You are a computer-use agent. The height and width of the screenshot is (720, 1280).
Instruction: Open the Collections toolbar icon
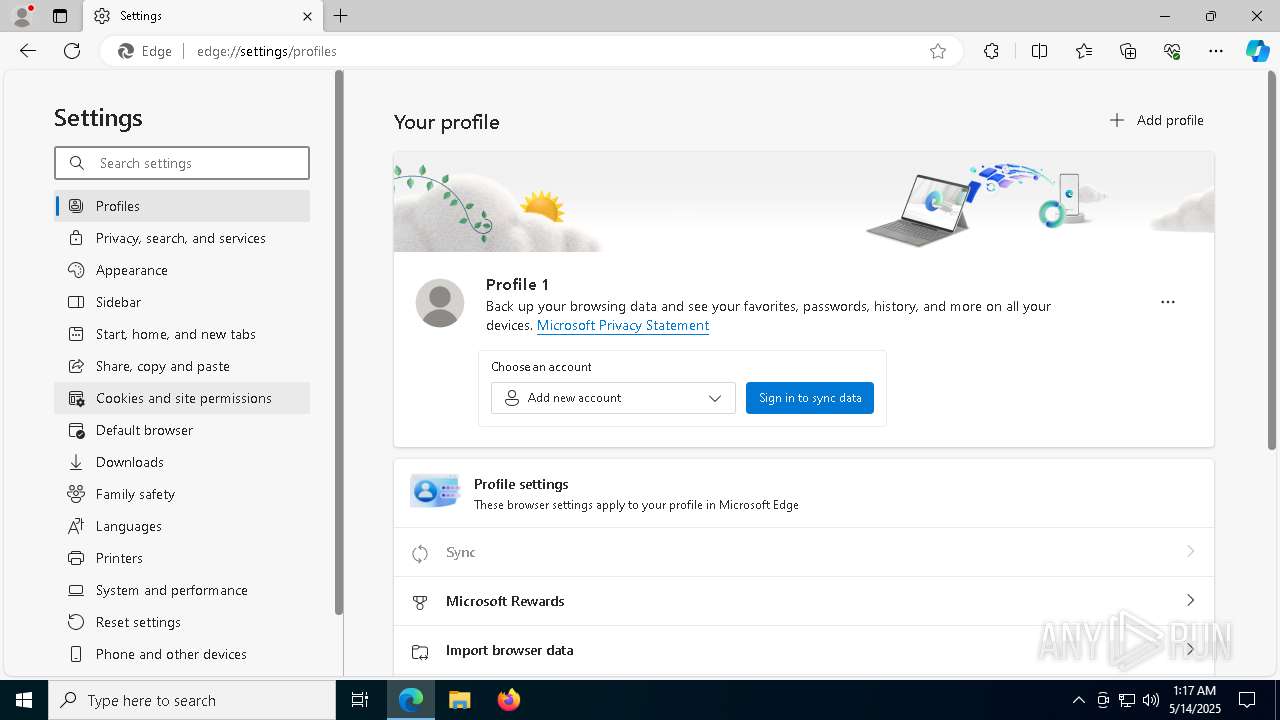(x=1128, y=51)
